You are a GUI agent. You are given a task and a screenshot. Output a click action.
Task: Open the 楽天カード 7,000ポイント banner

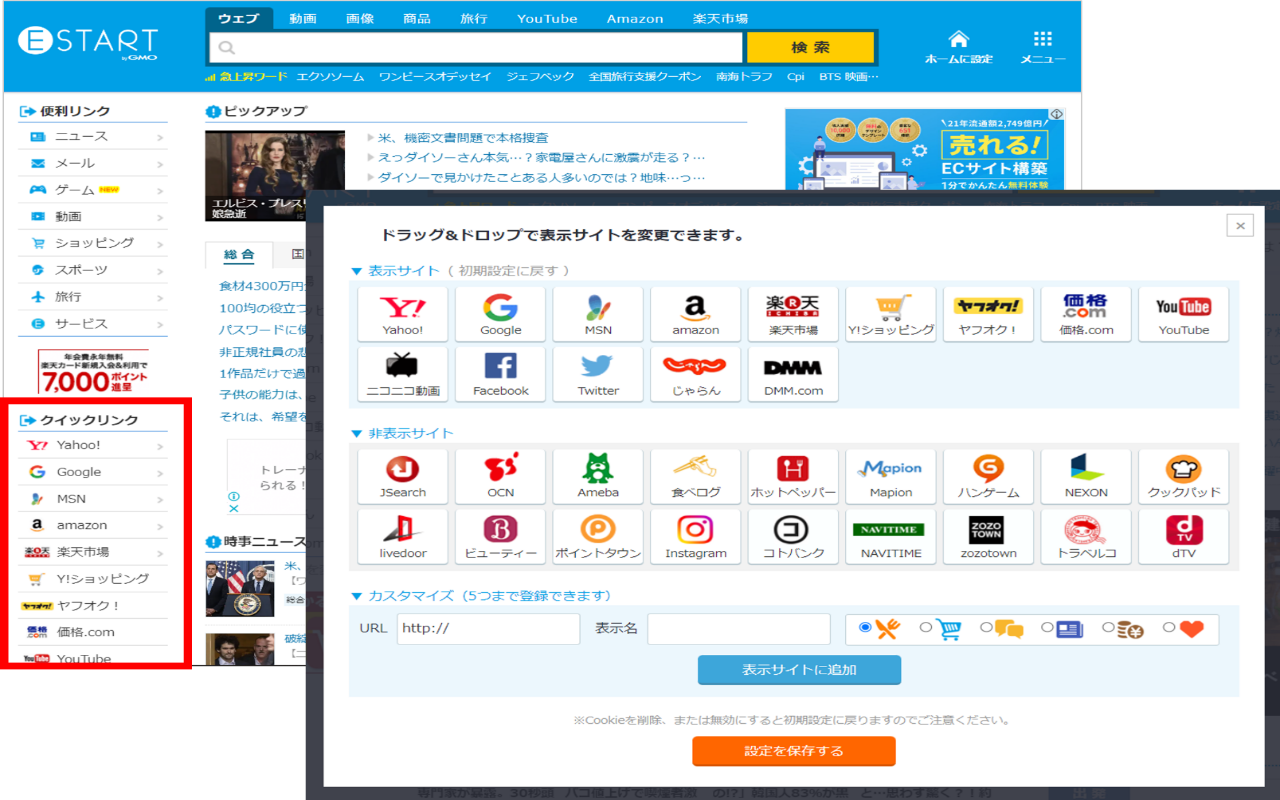tap(93, 372)
